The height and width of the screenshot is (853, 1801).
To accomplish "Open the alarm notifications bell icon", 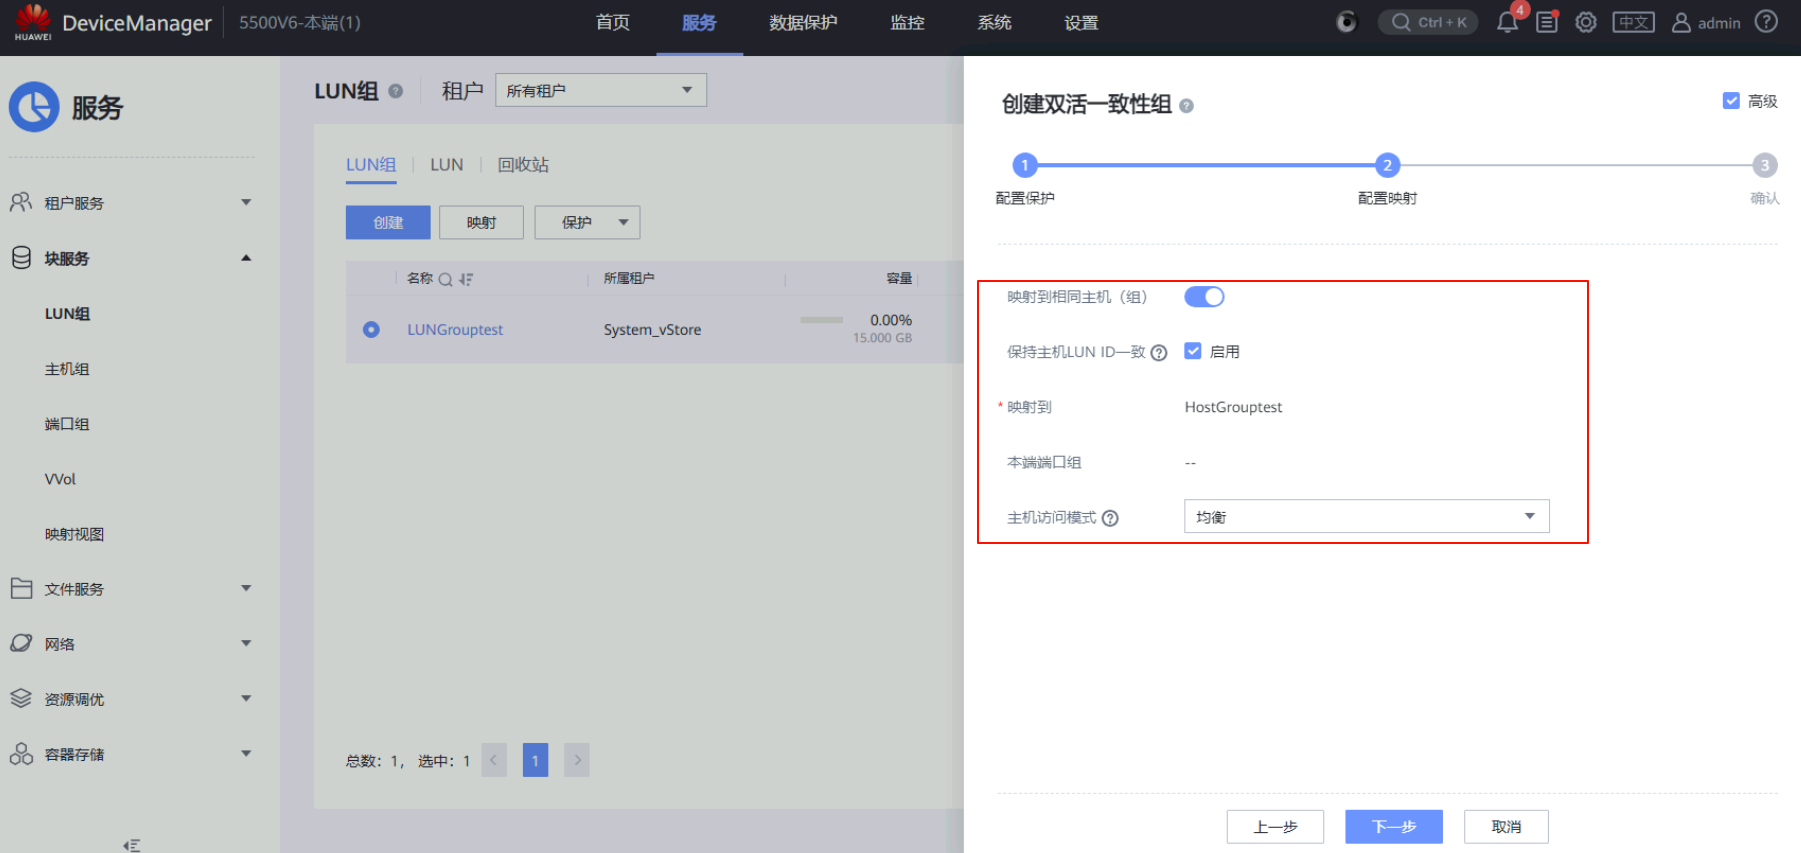I will pyautogui.click(x=1507, y=23).
